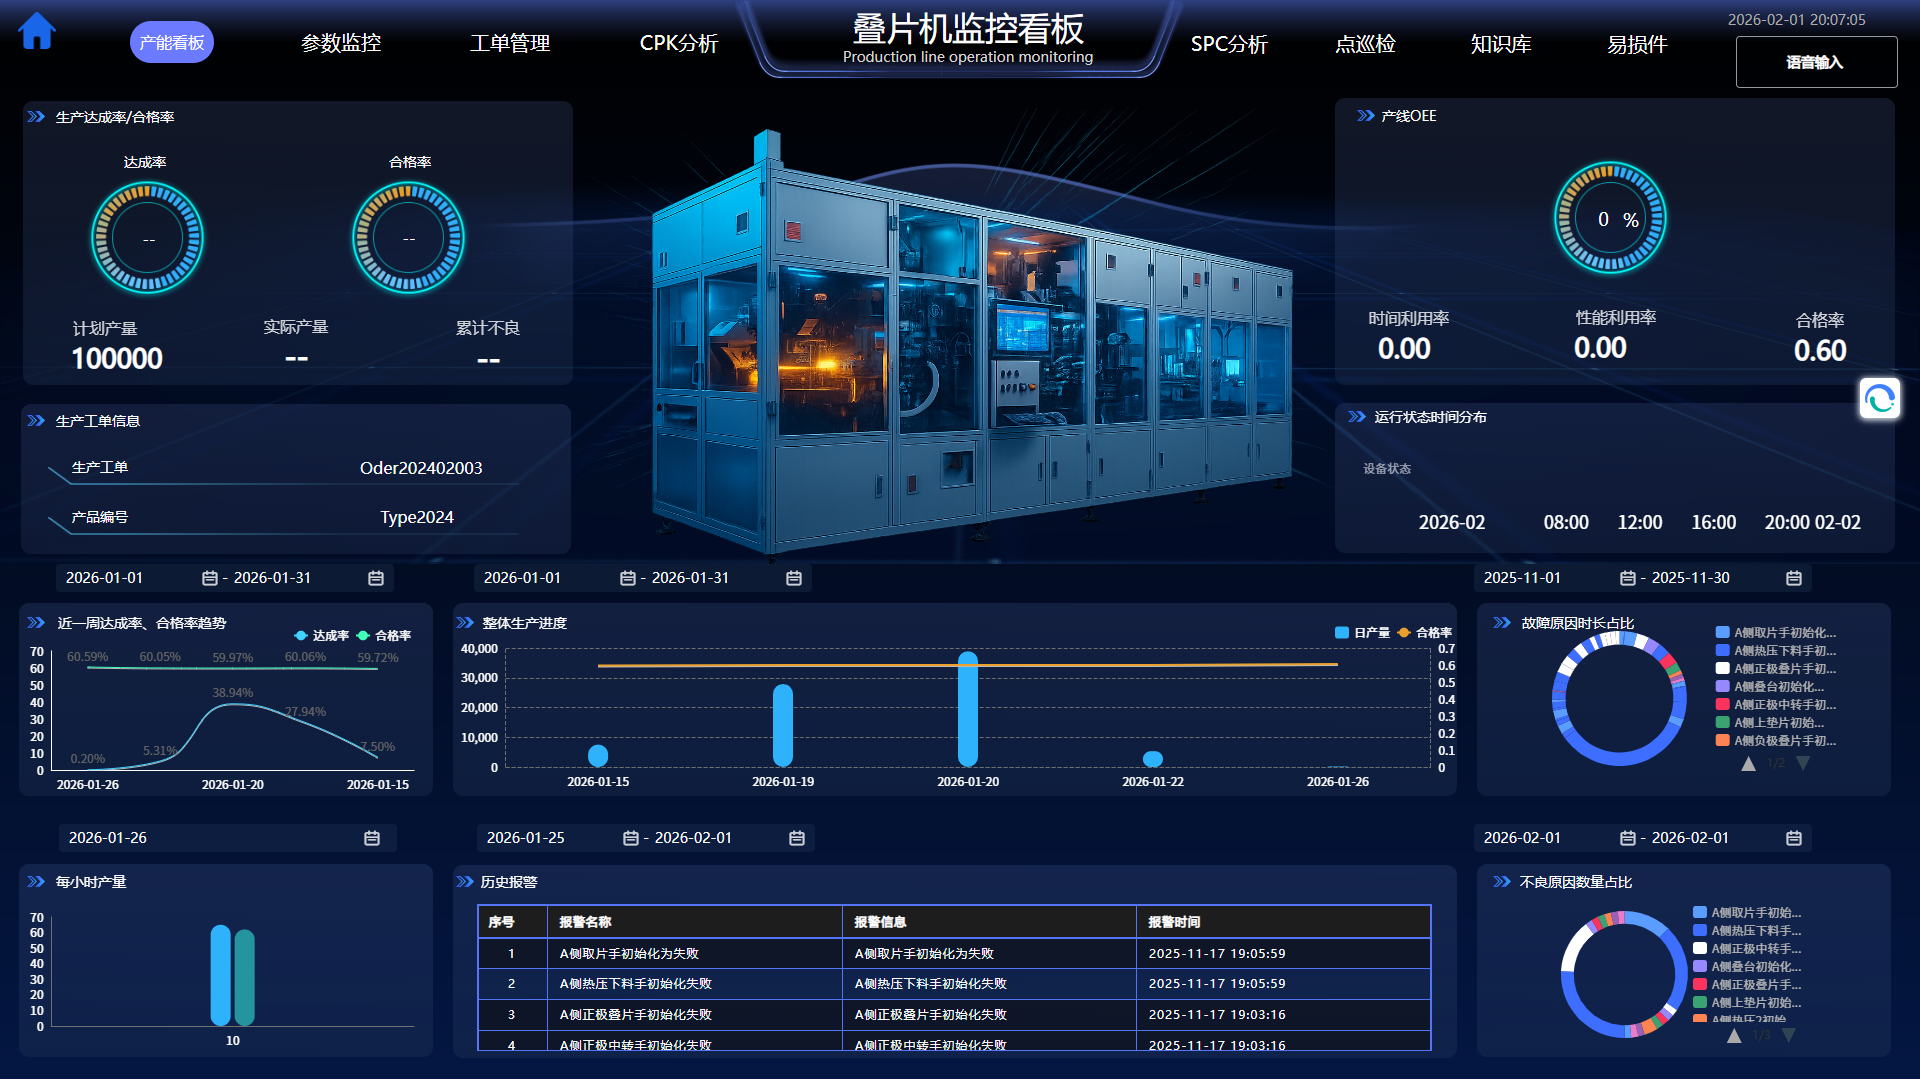Select alarm row 3 A侧正极叠片手初始化失败
1920x1079 pixels.
pyautogui.click(x=954, y=1015)
